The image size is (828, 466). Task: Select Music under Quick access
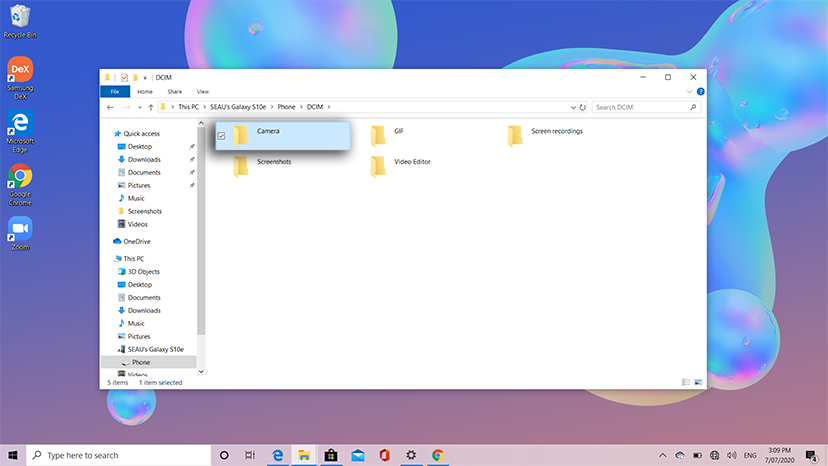tap(131, 198)
